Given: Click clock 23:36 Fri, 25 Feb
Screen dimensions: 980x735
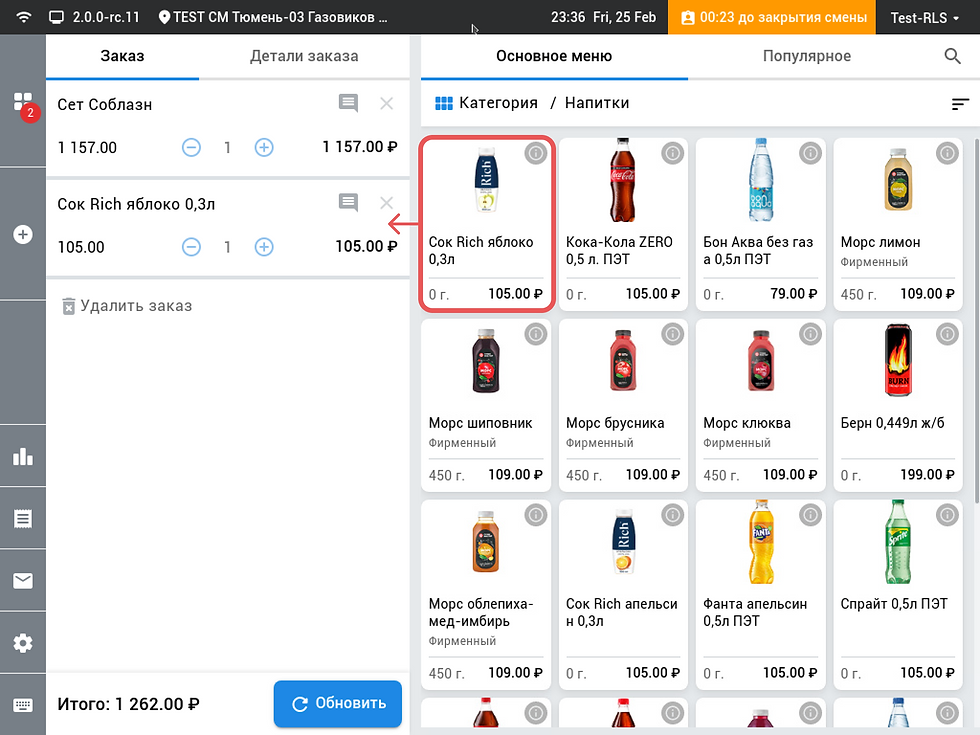Looking at the screenshot, I should tap(603, 18).
